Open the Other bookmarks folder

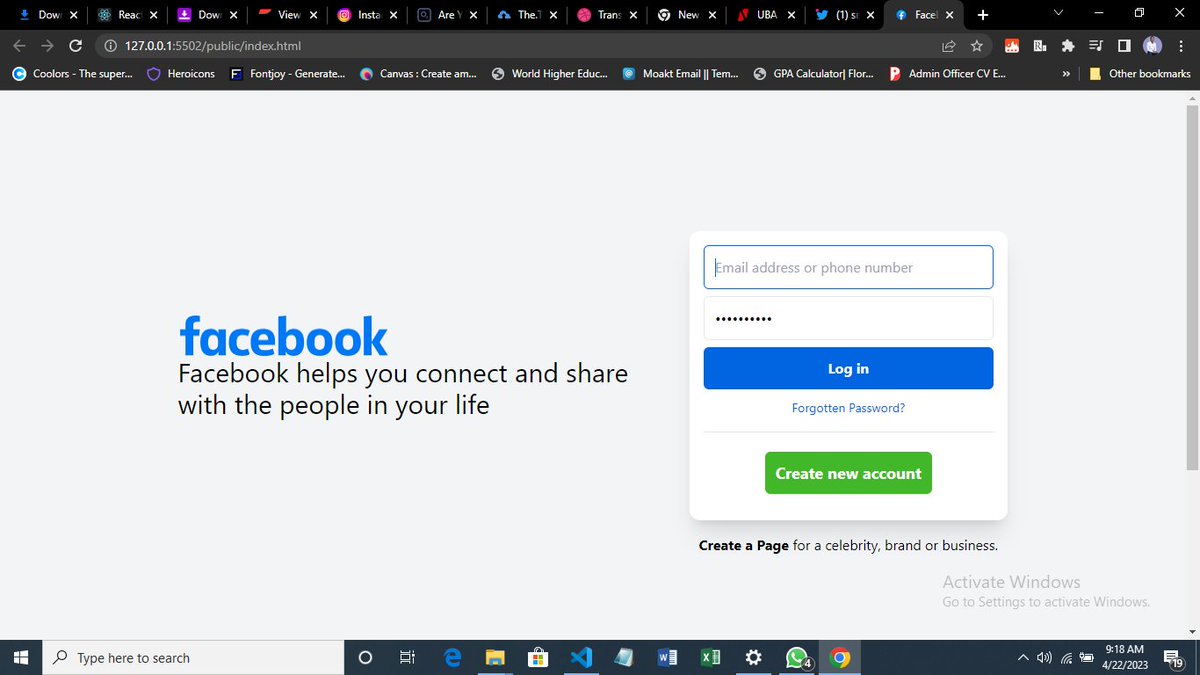pos(1140,74)
